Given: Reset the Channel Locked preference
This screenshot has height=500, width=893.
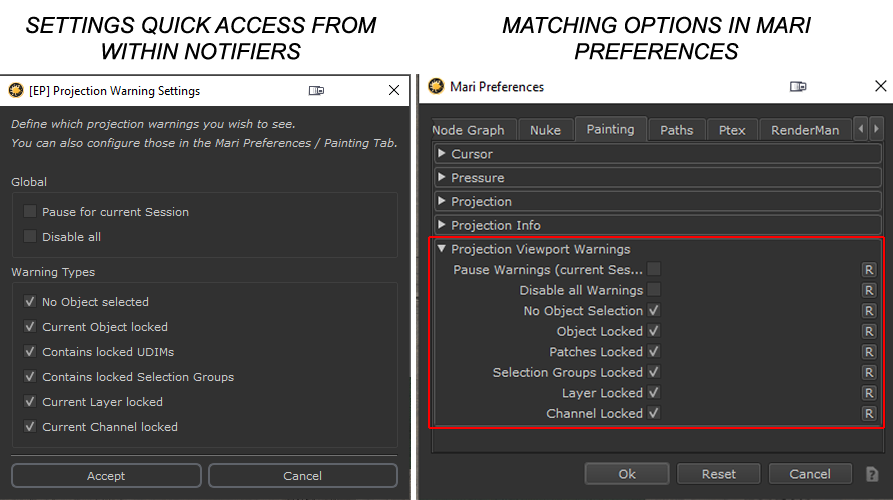Looking at the screenshot, I should click(869, 414).
